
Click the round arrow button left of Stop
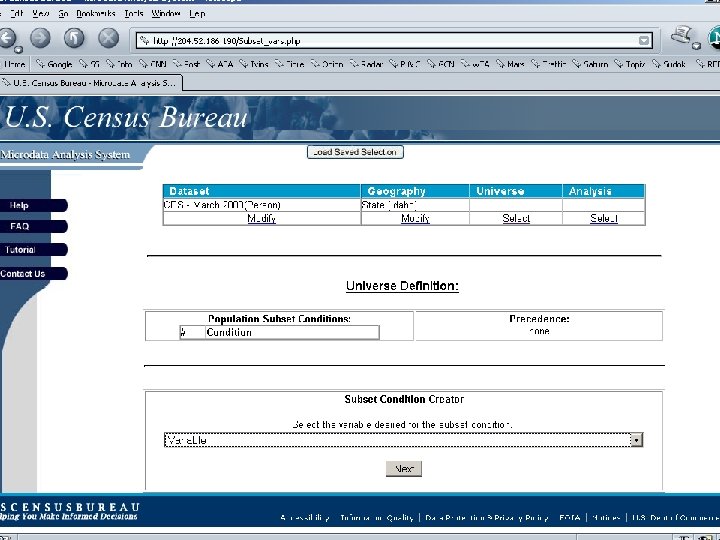[74, 38]
